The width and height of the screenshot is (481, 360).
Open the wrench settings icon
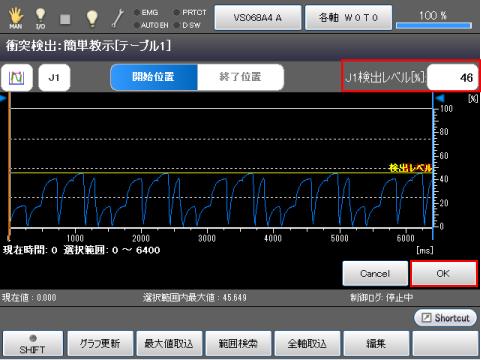tap(117, 18)
